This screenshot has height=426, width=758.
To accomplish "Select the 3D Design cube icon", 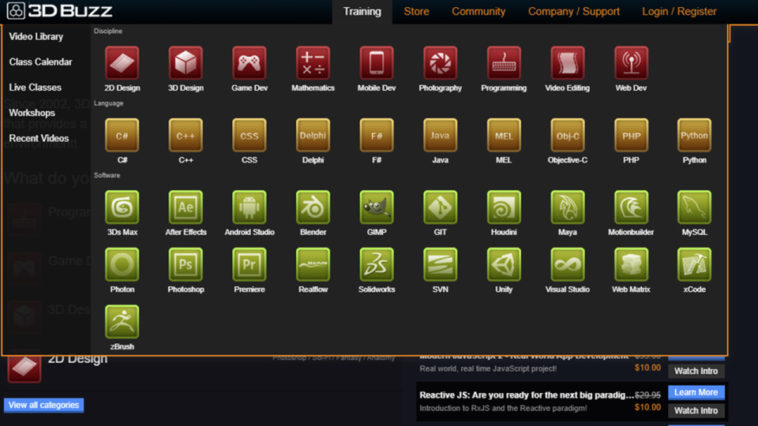I will tap(186, 63).
